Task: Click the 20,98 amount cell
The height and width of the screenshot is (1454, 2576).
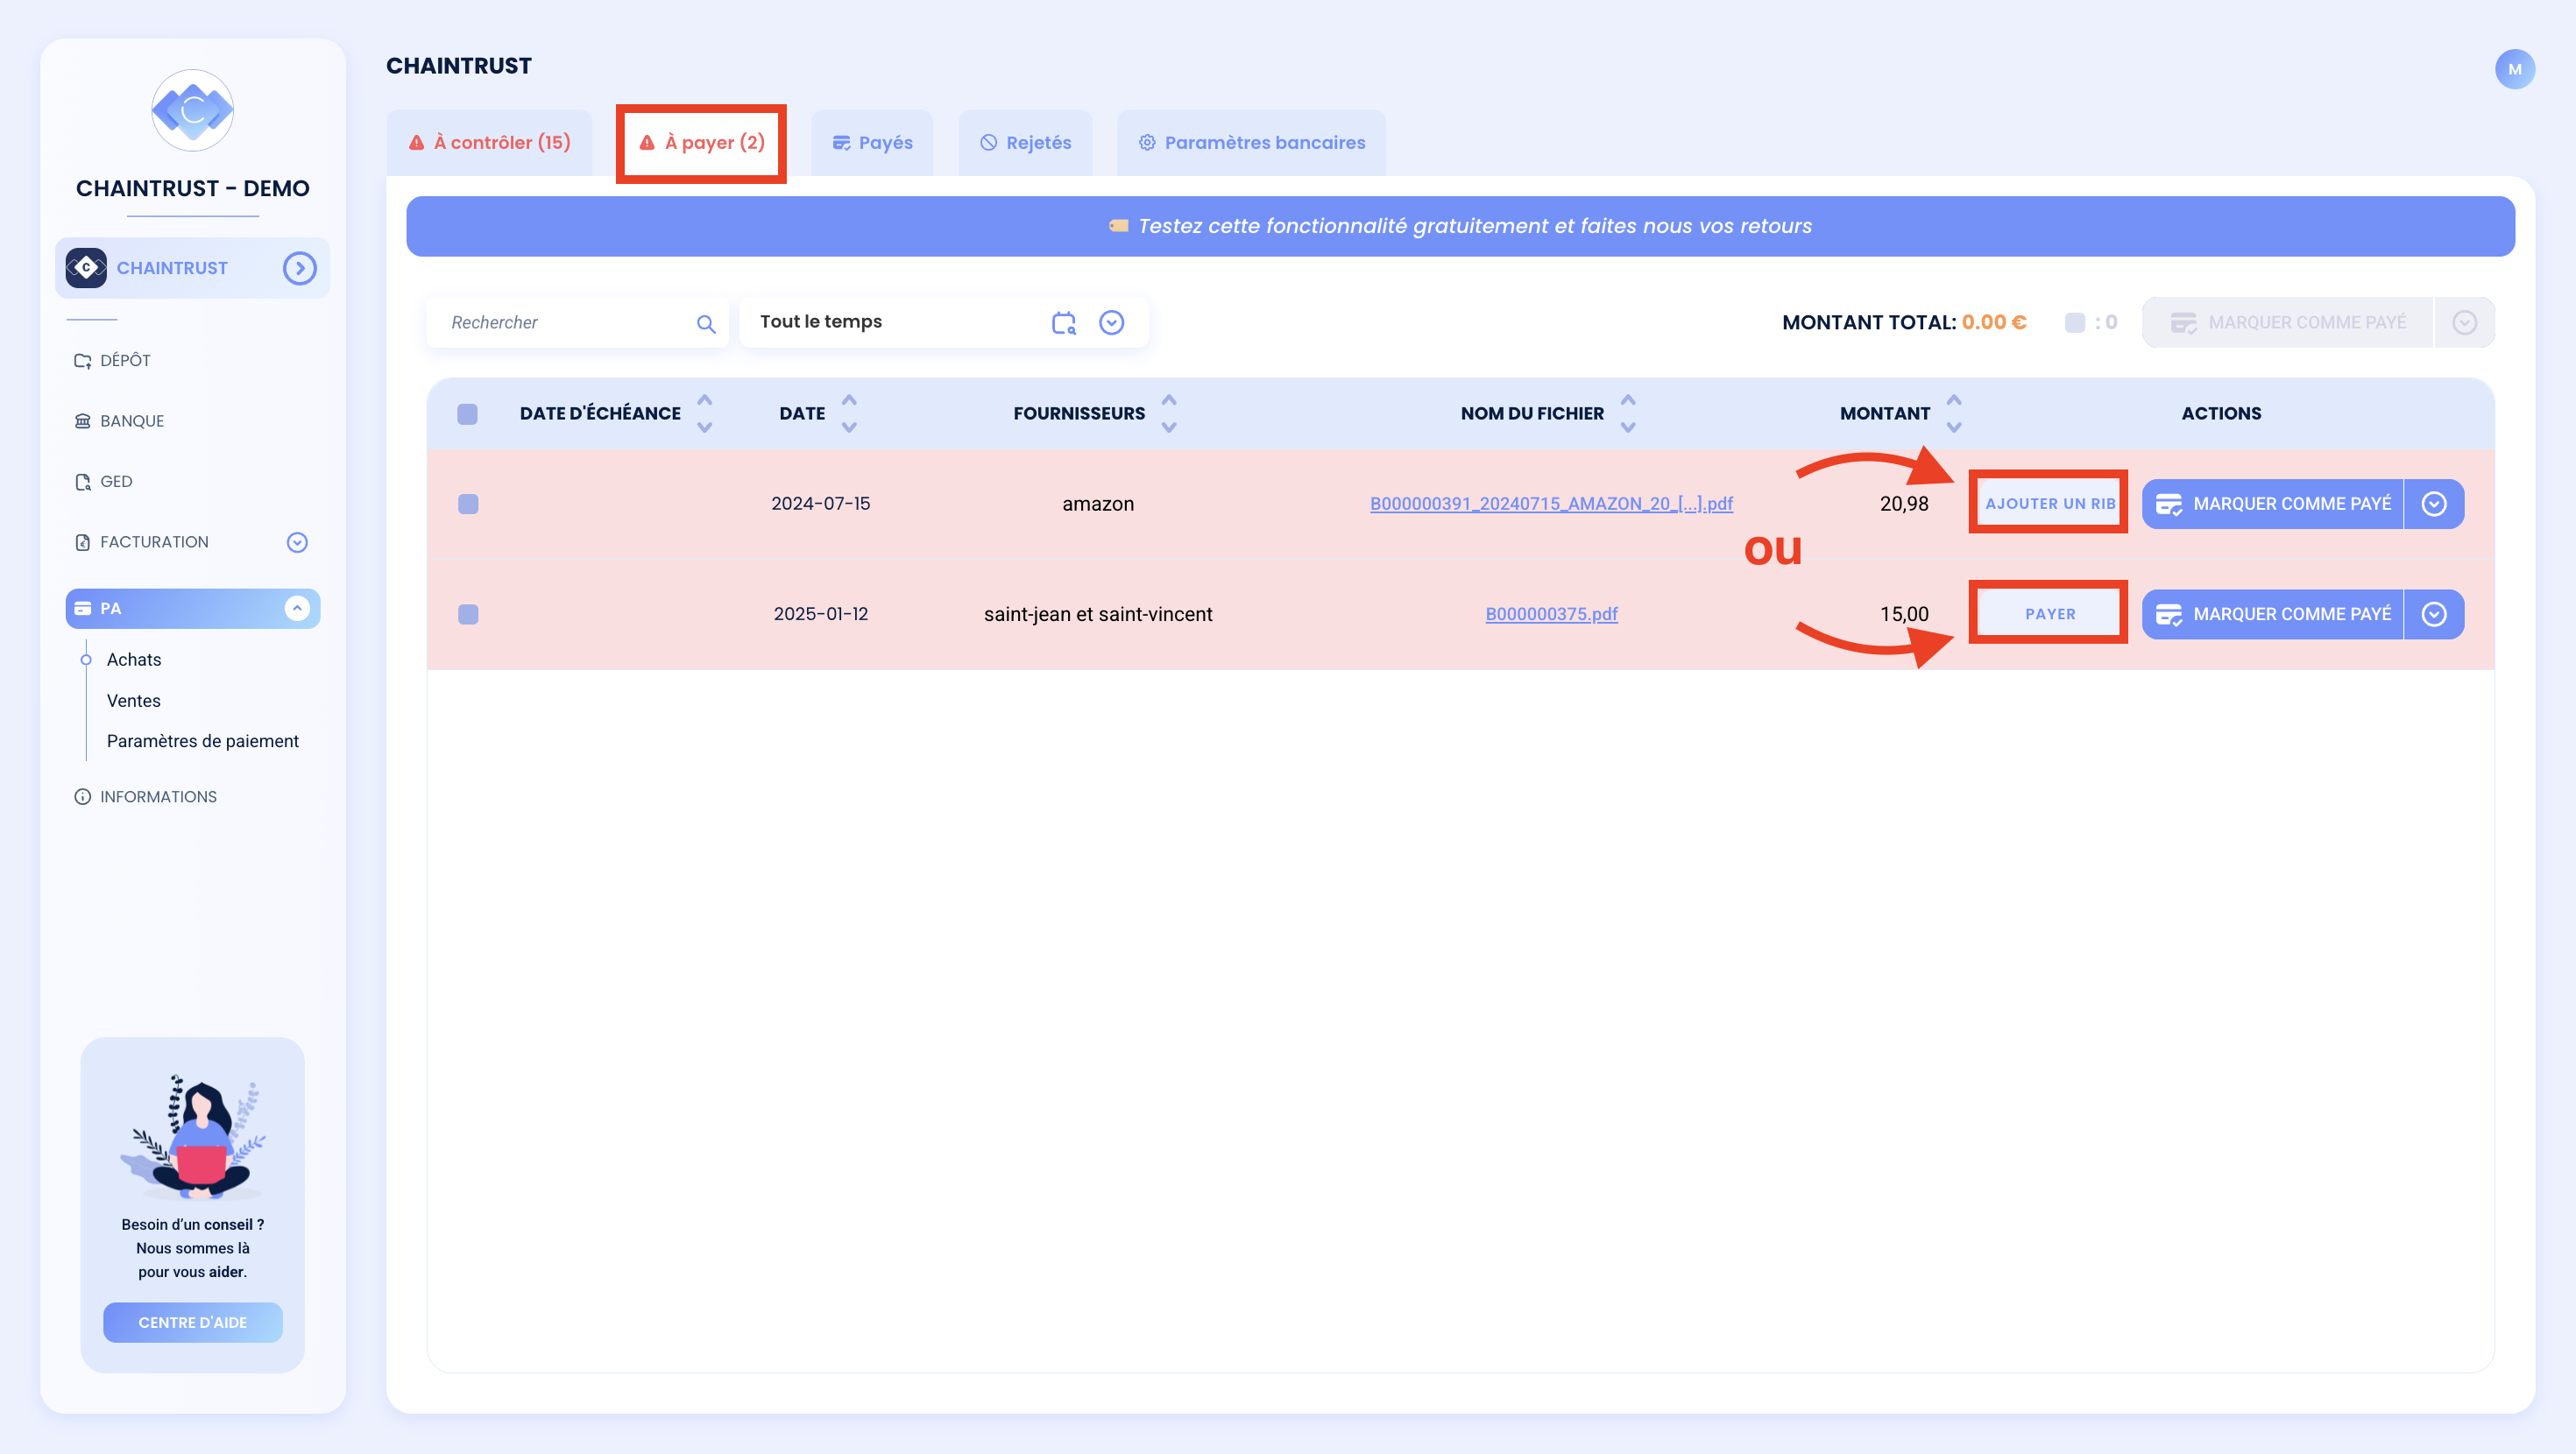Action: [x=1904, y=504]
